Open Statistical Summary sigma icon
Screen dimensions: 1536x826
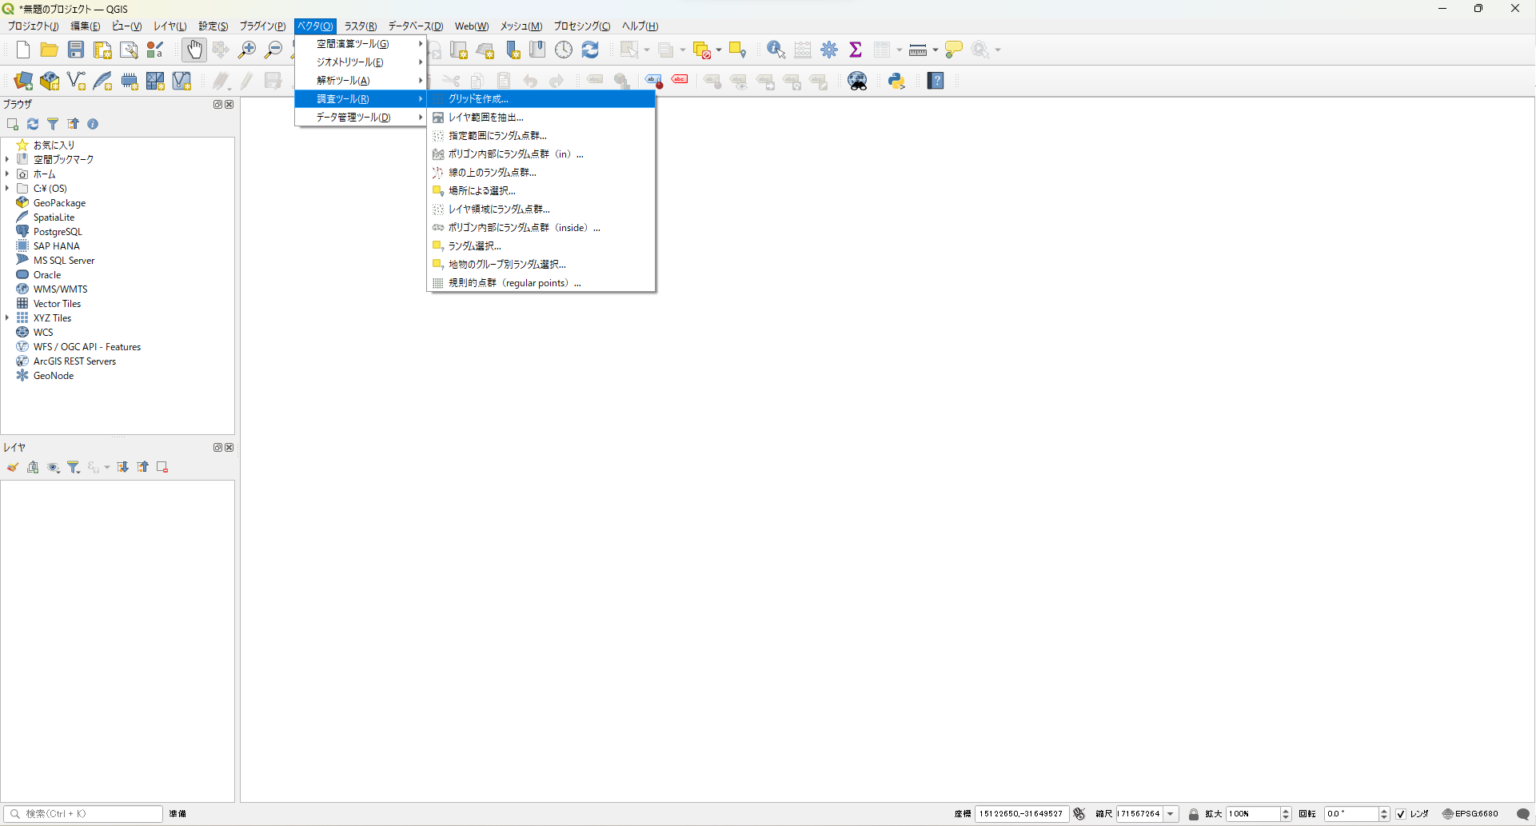855,49
